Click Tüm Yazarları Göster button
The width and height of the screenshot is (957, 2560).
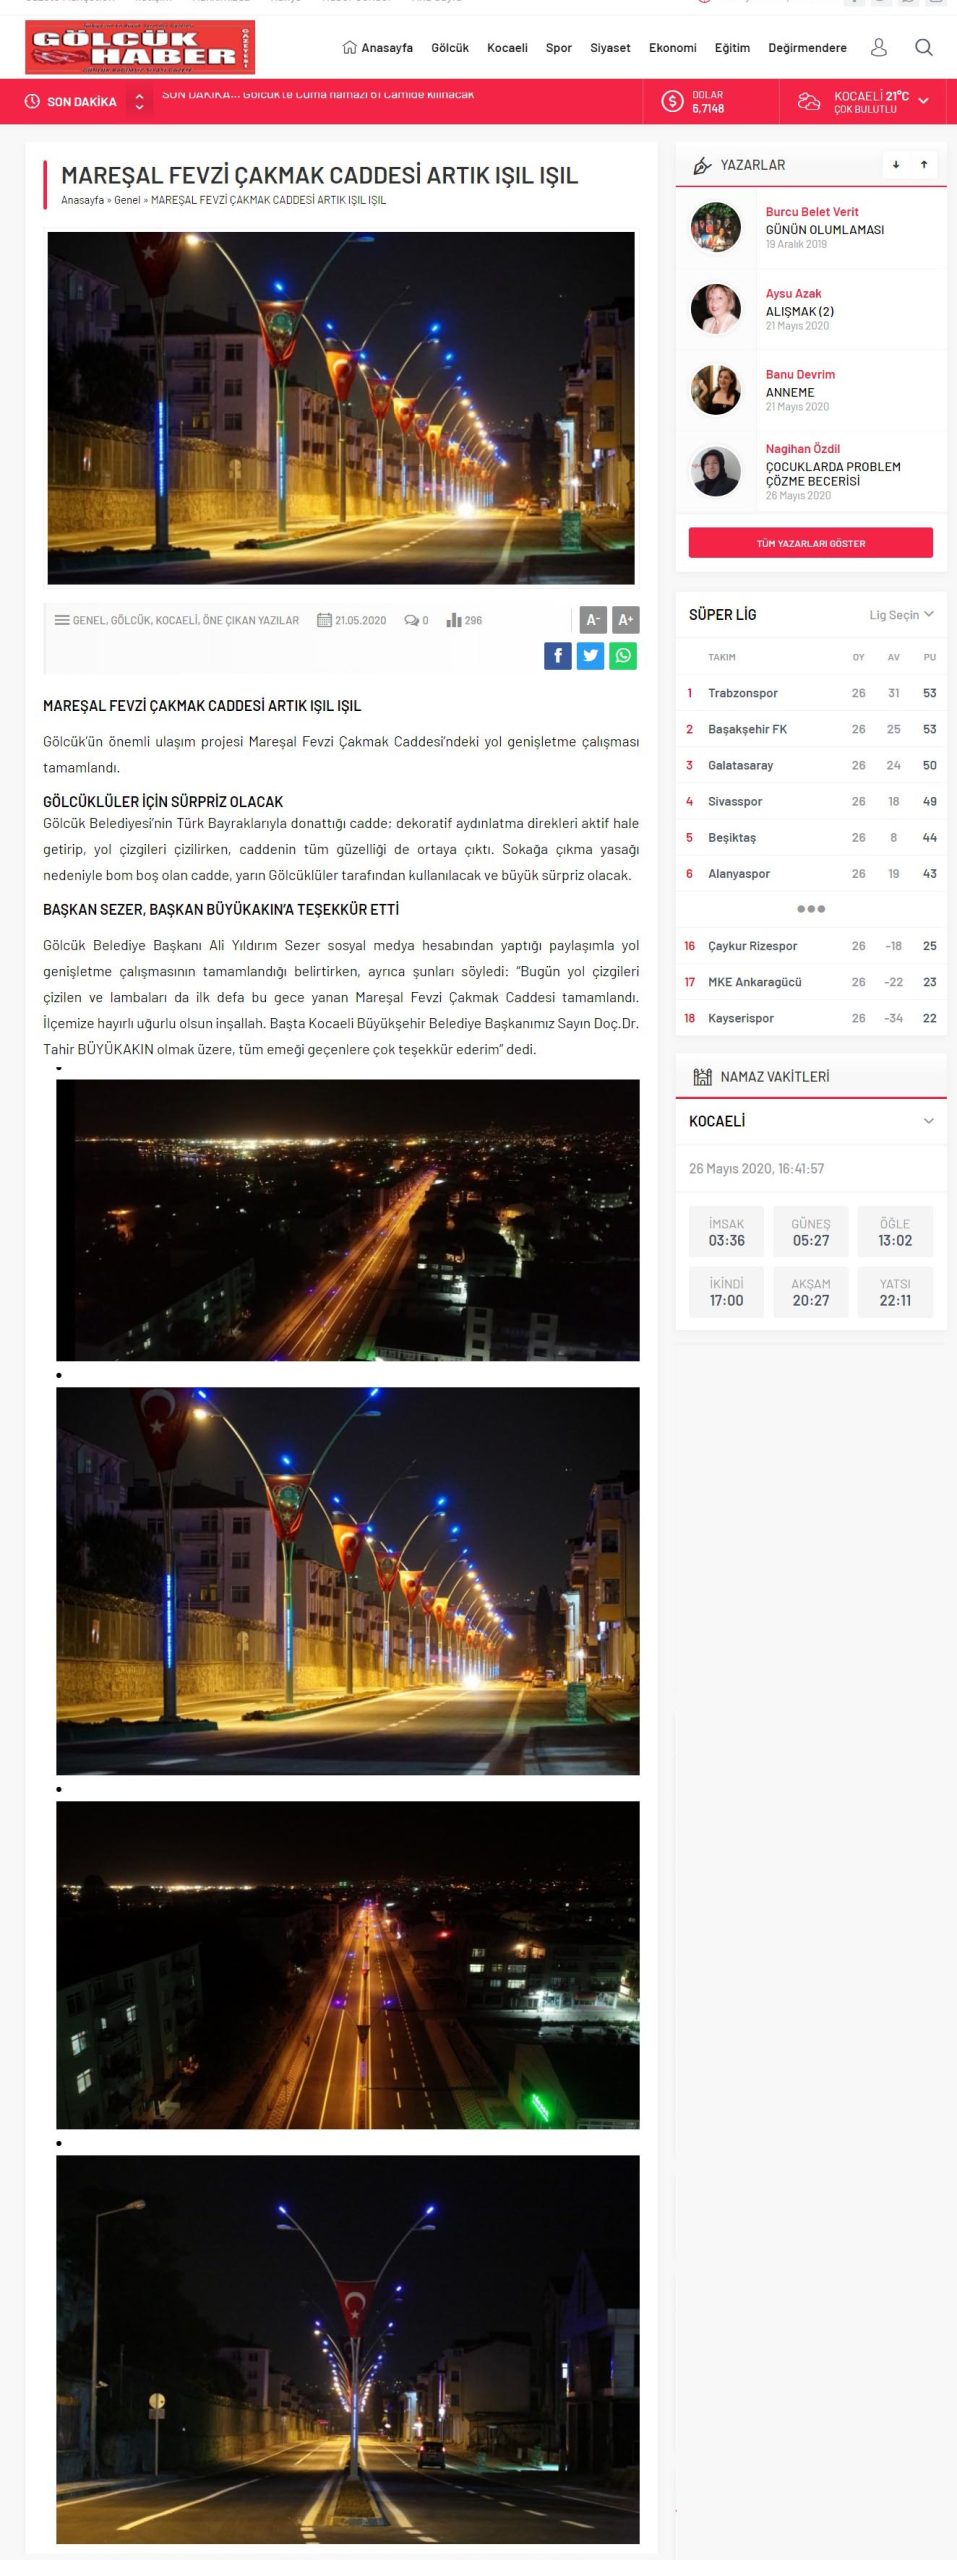(810, 543)
